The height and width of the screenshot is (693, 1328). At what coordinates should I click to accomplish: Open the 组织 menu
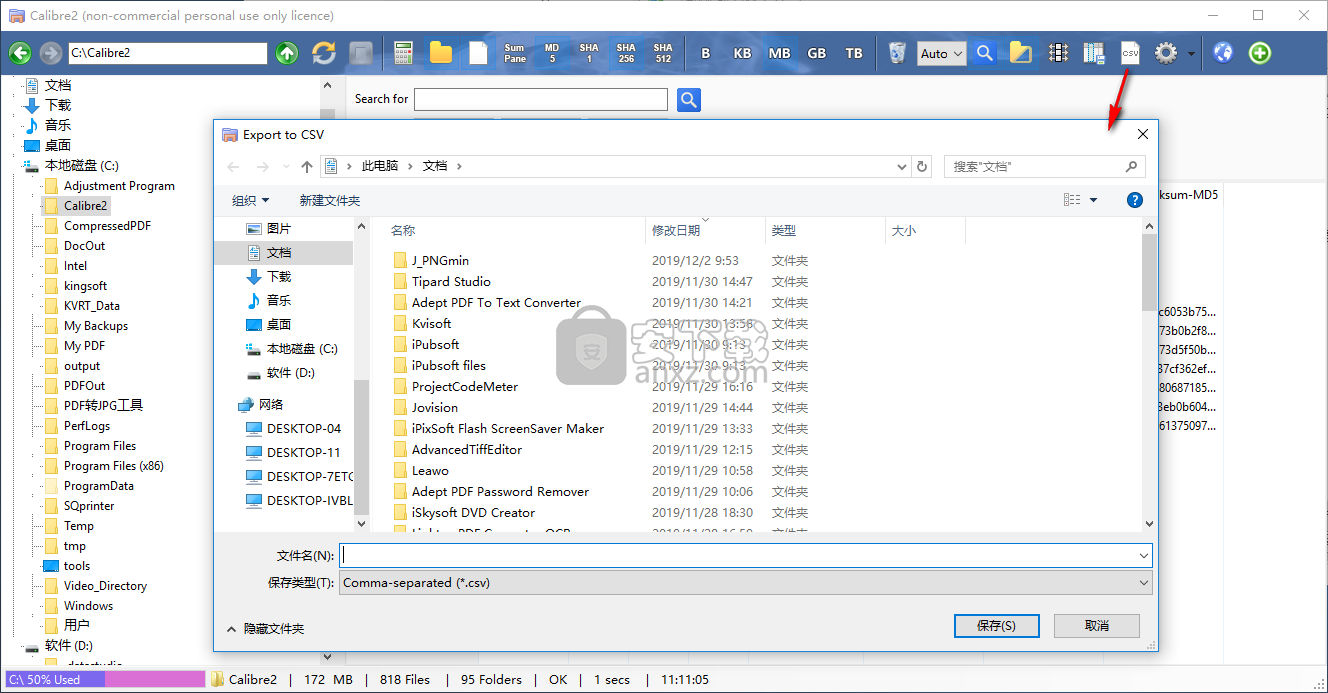[250, 200]
